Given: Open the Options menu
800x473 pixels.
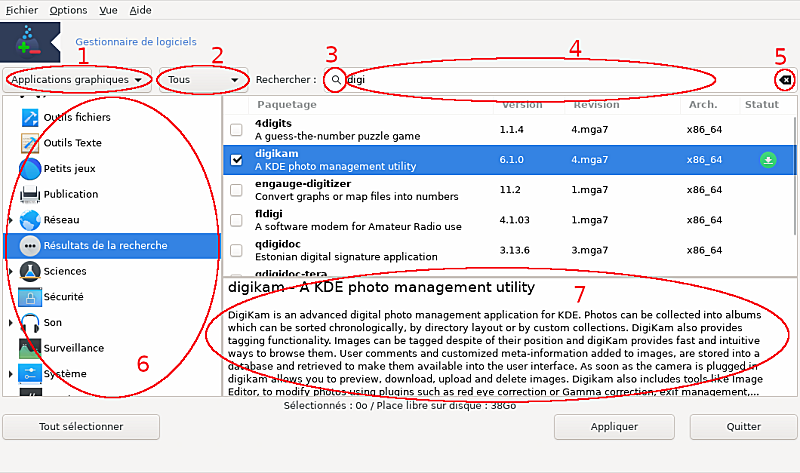Looking at the screenshot, I should 68,9.
